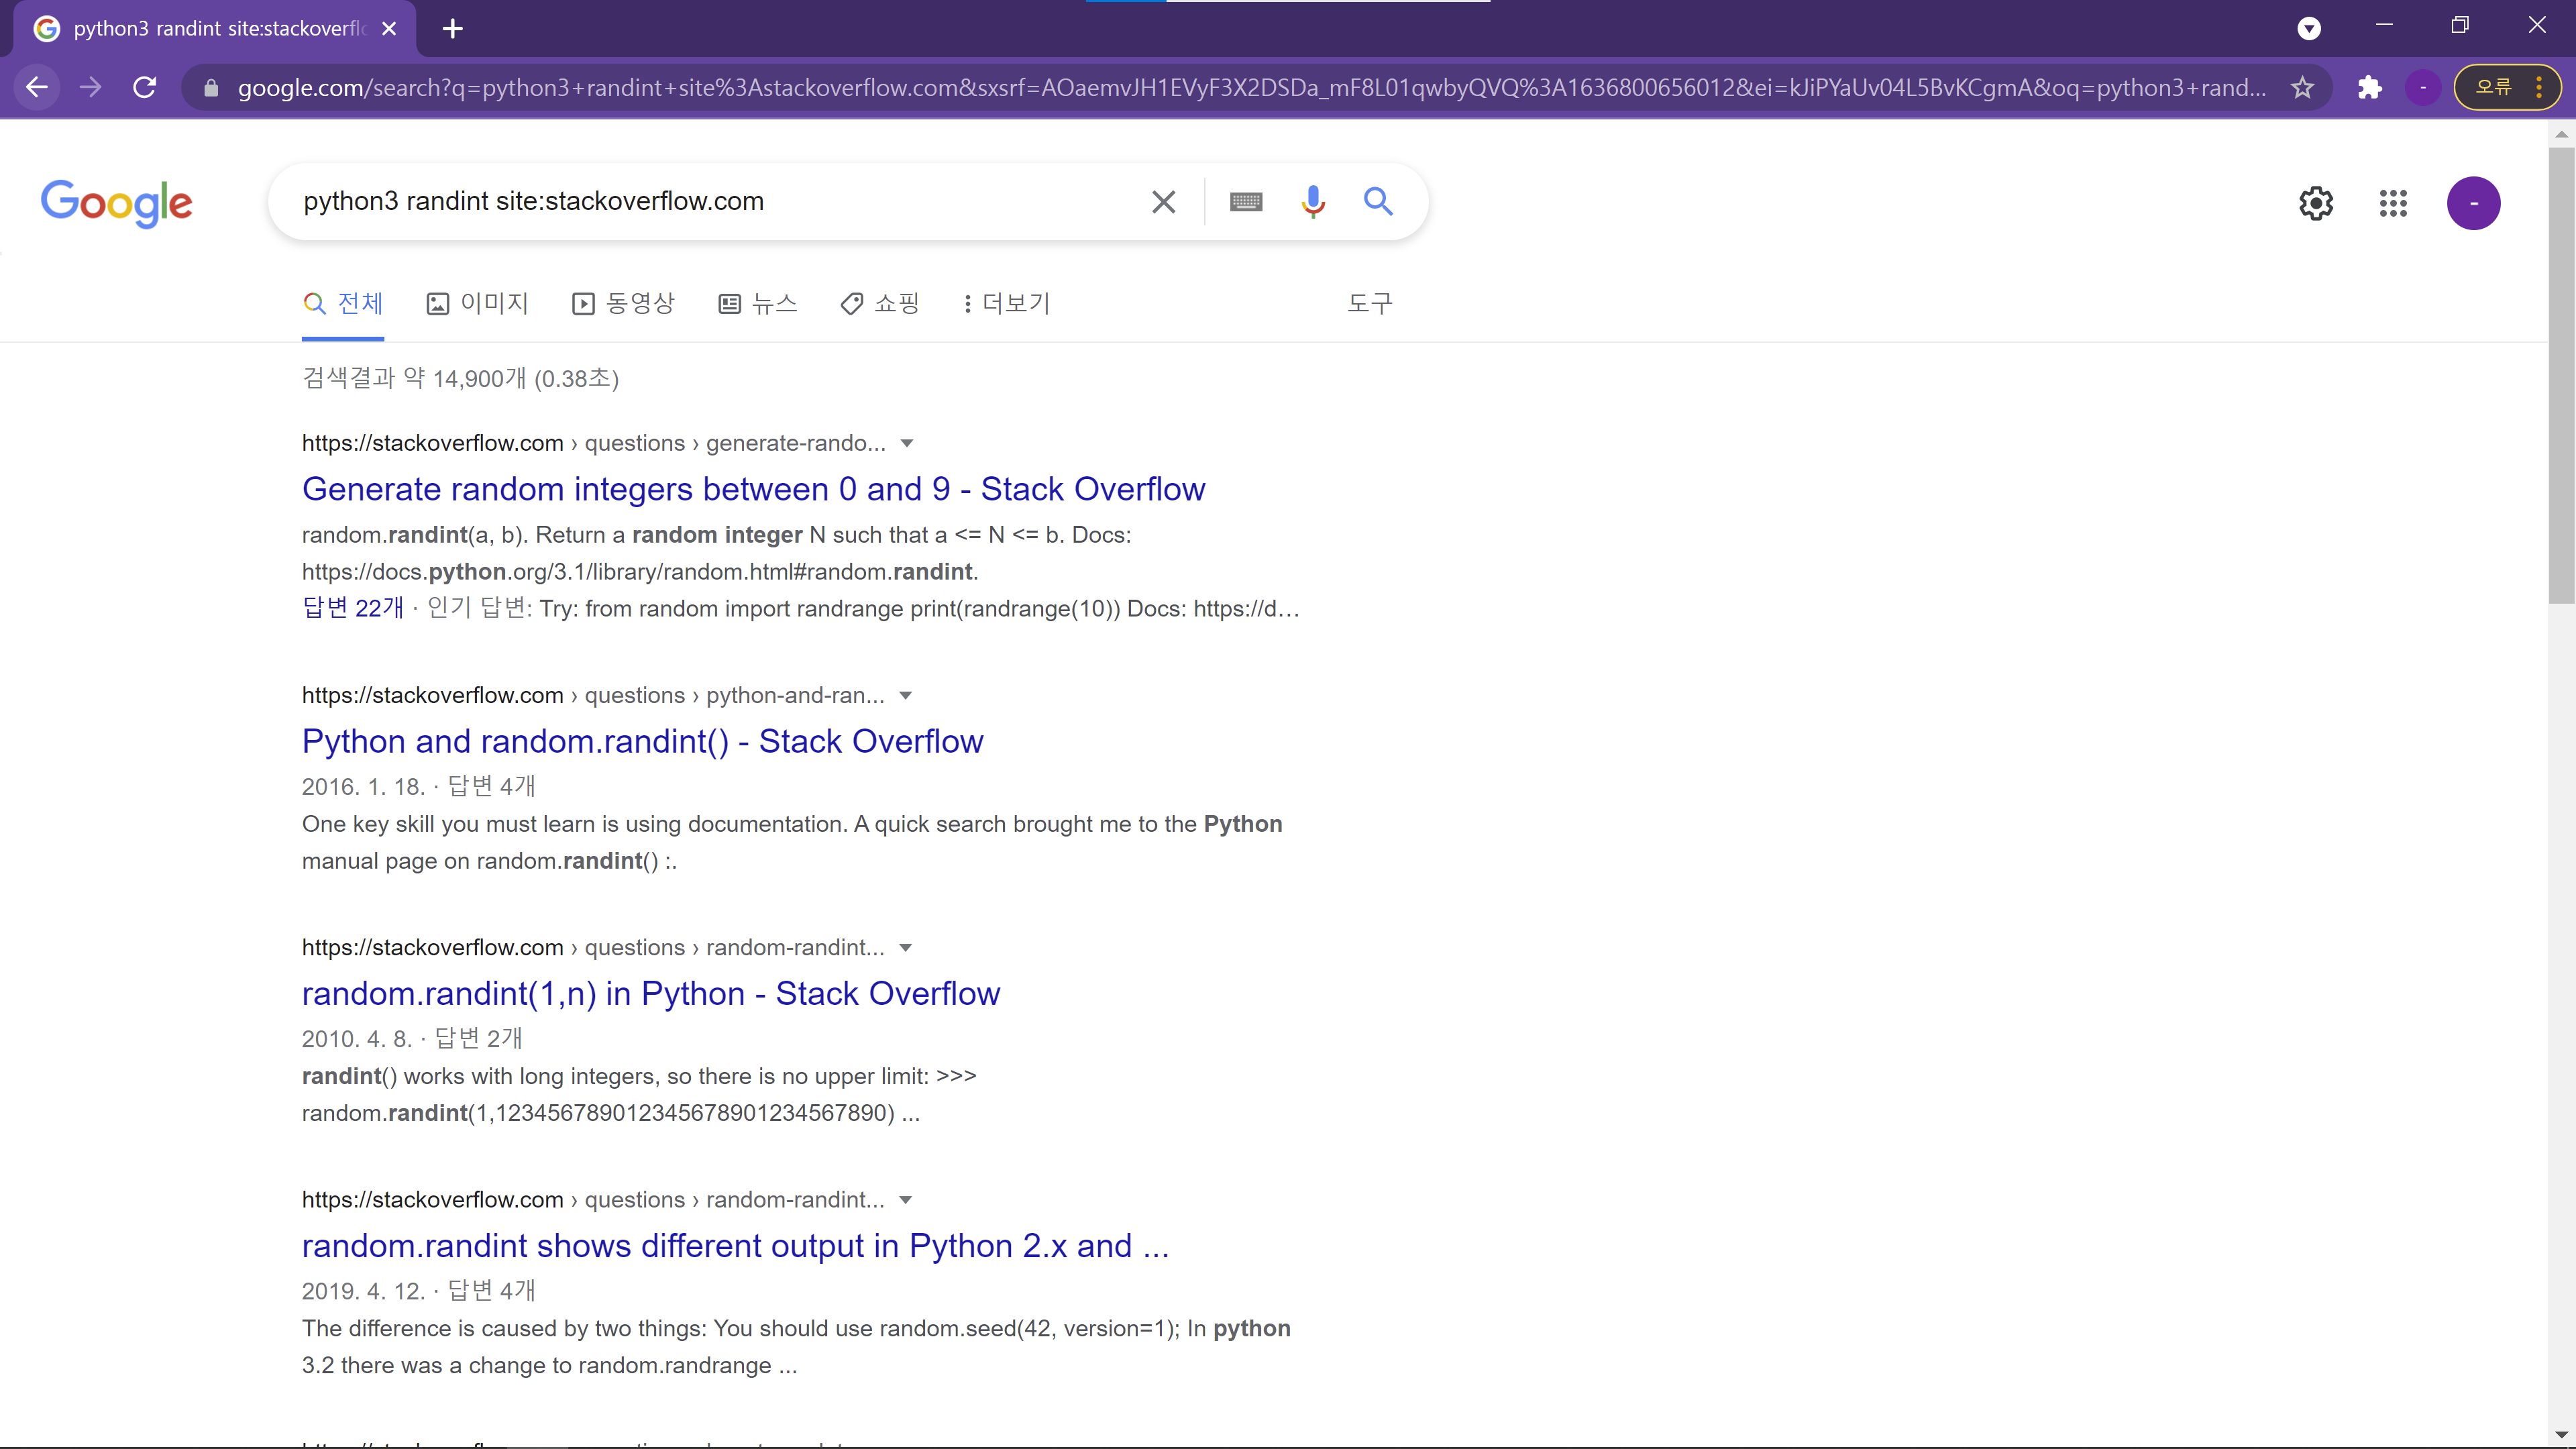The height and width of the screenshot is (1449, 2576).
Task: Click the scrollbar up arrow
Action: pos(2561,133)
